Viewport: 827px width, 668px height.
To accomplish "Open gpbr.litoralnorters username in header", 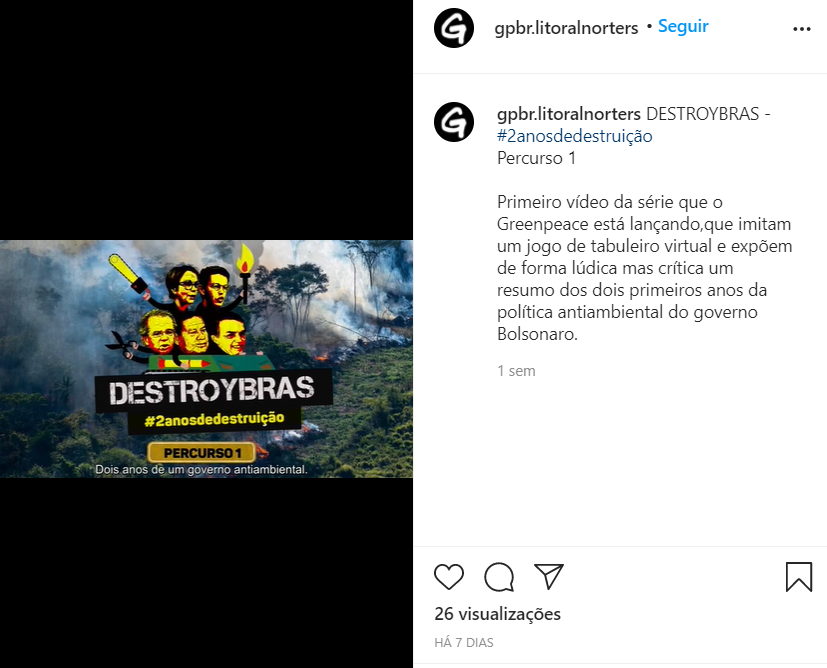I will click(566, 28).
